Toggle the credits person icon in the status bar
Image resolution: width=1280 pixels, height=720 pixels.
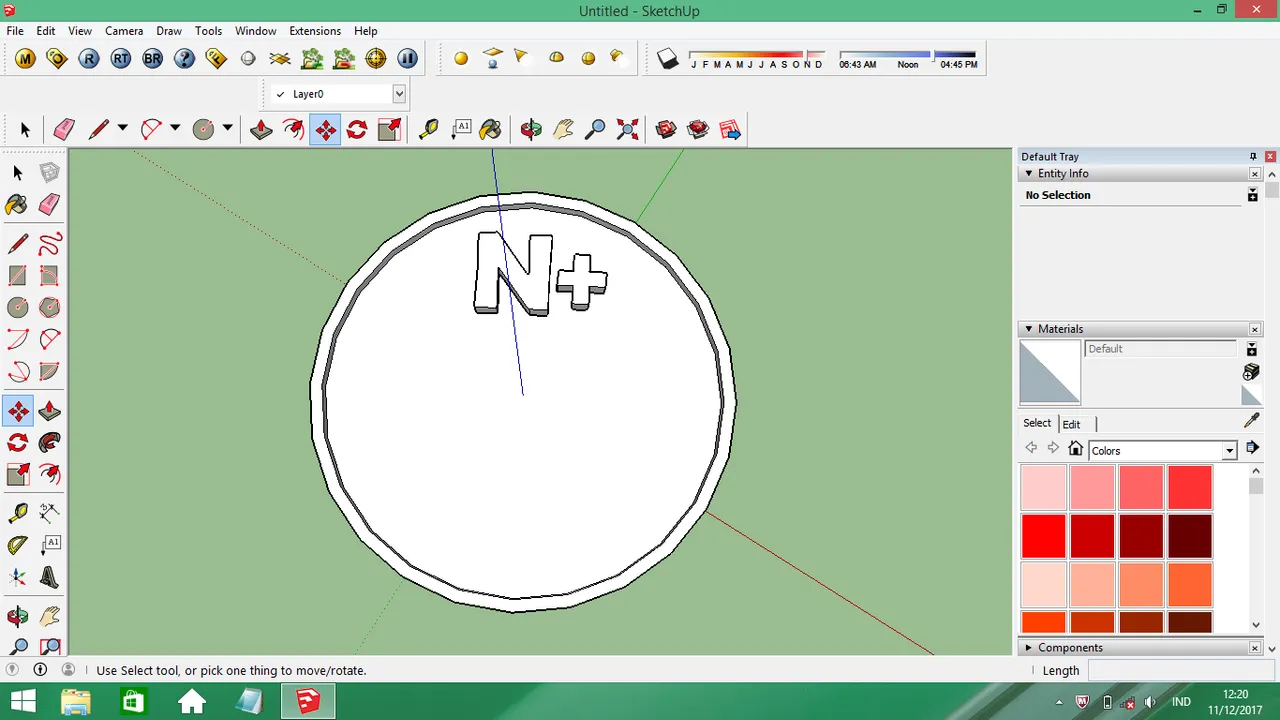coord(68,670)
